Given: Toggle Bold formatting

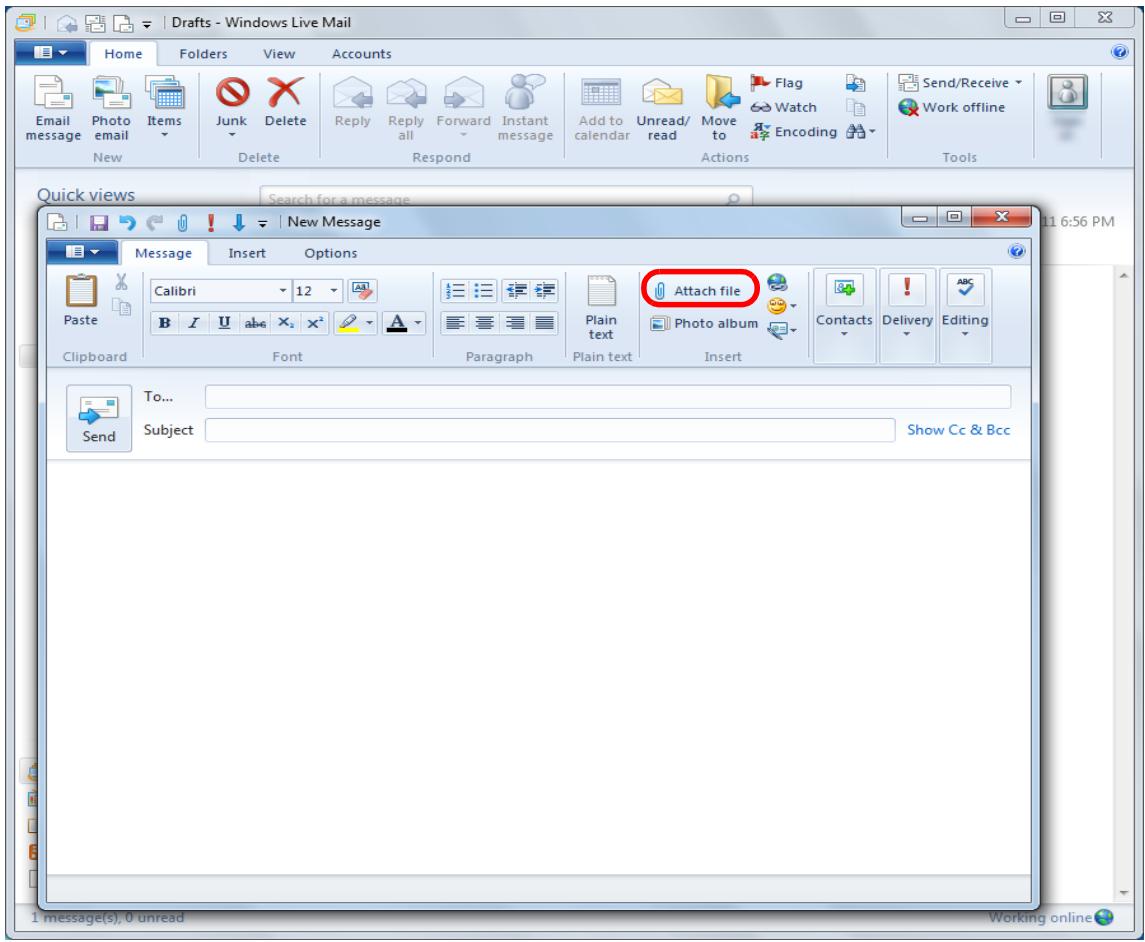Looking at the screenshot, I should click(165, 323).
